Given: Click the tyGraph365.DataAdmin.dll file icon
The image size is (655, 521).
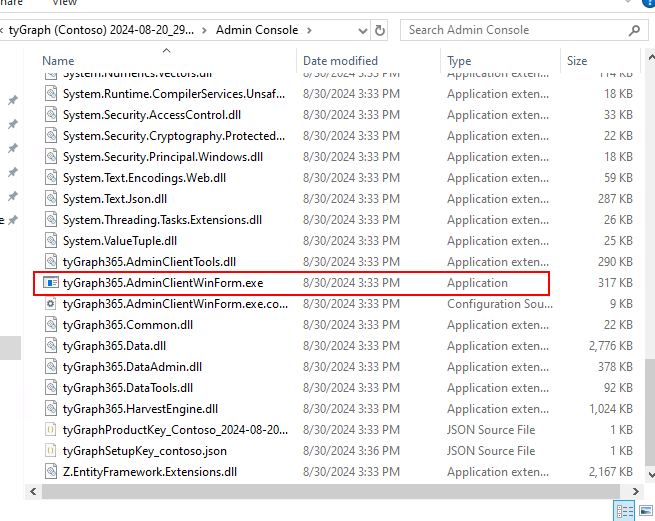Looking at the screenshot, I should pyautogui.click(x=51, y=367).
